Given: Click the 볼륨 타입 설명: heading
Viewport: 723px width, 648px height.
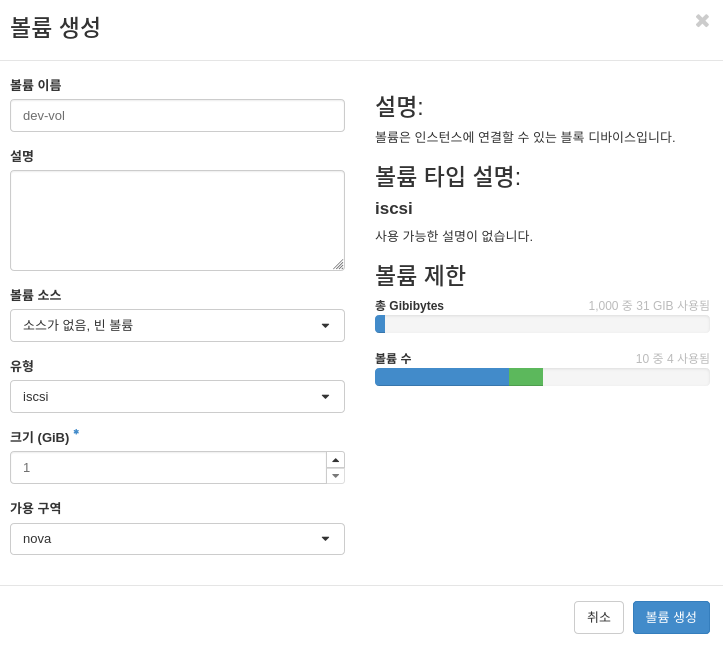Looking at the screenshot, I should tap(448, 176).
